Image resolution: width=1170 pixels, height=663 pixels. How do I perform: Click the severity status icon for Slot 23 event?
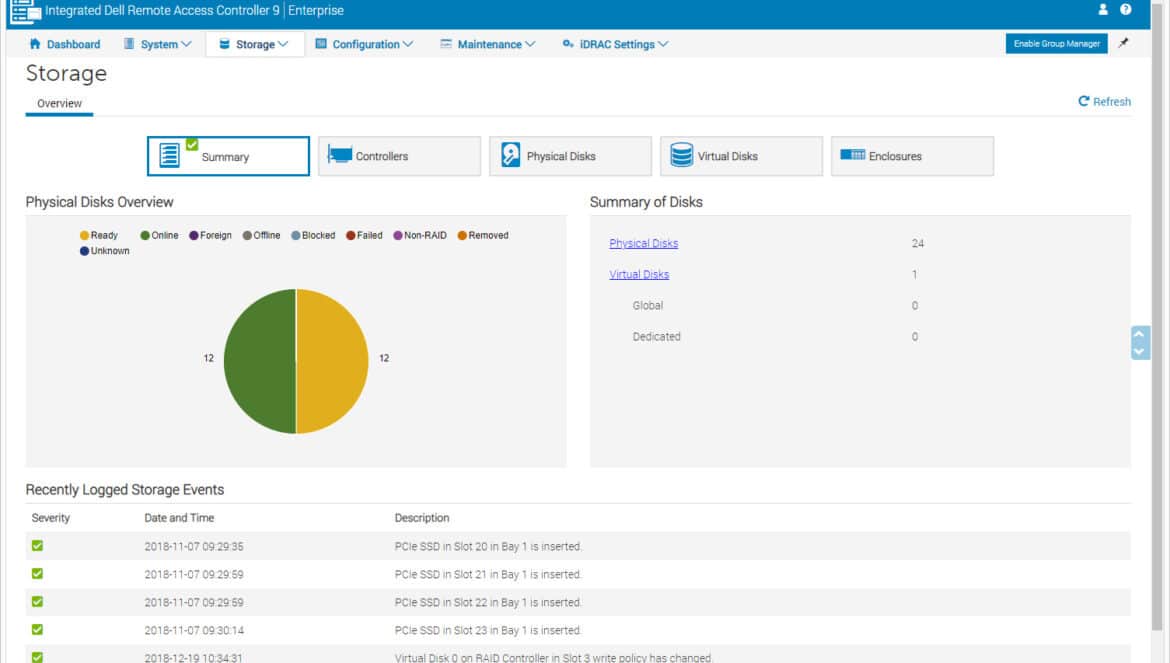(37, 629)
